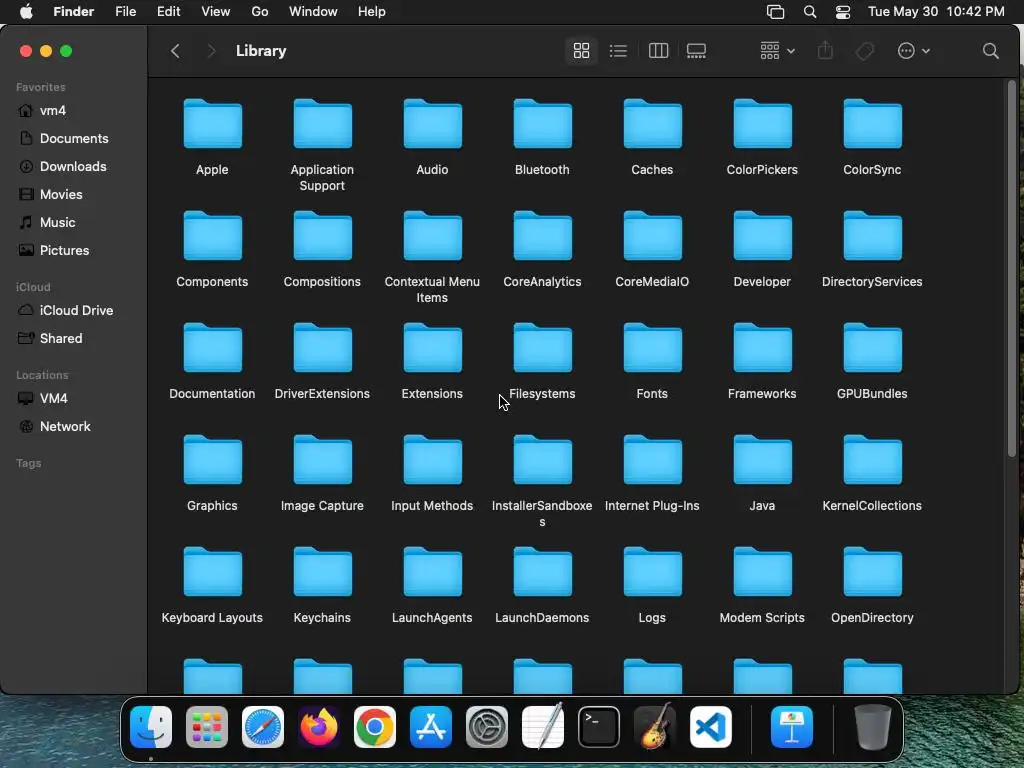The width and height of the screenshot is (1024, 768).
Task: Select the Fonts folder
Action: click(652, 348)
